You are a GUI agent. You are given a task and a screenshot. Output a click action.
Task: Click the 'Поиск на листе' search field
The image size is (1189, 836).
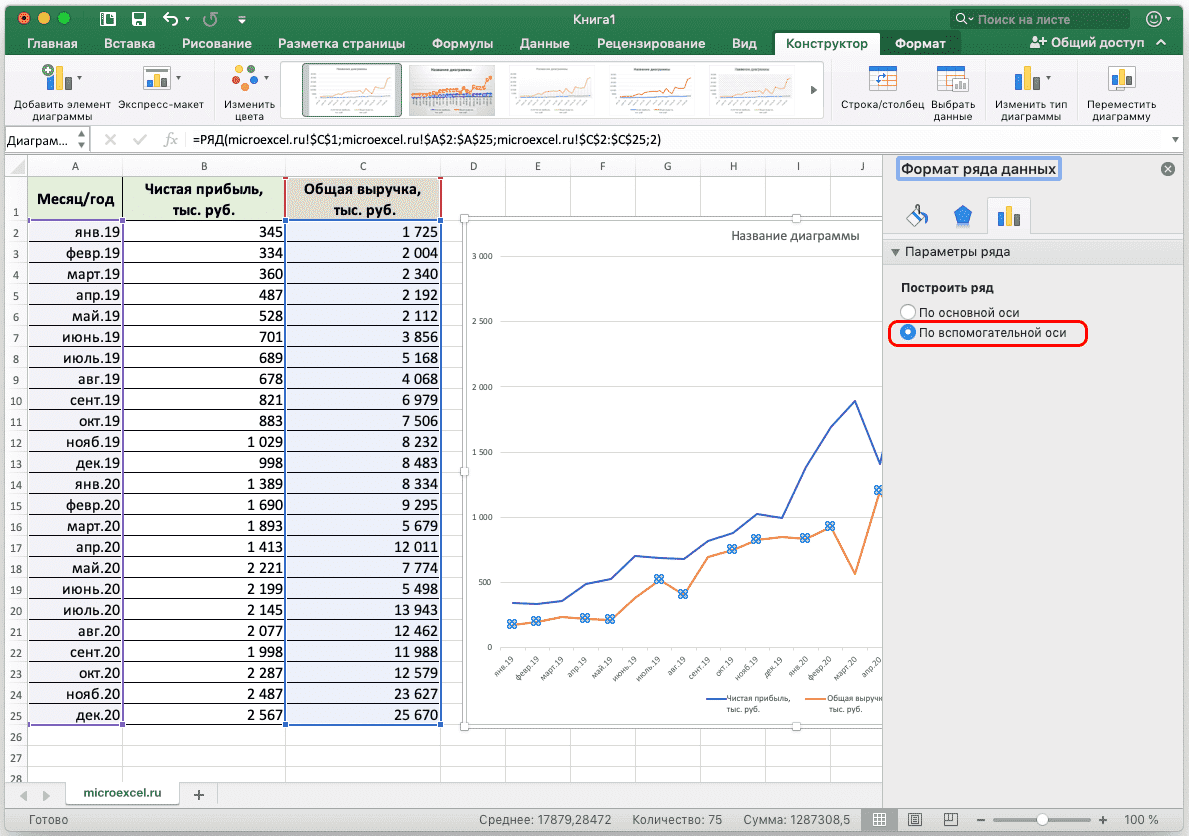point(1046,19)
